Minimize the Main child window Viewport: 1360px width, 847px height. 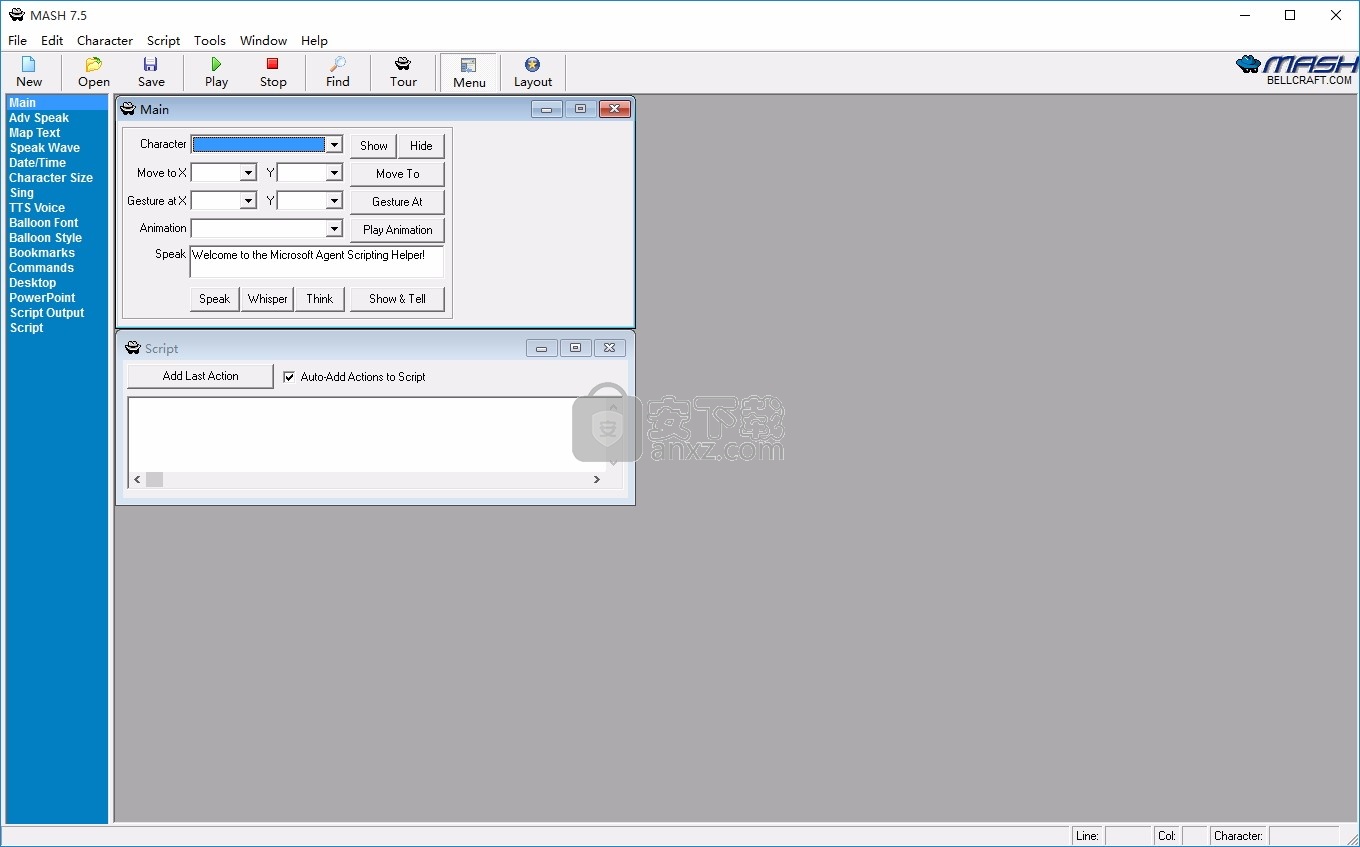546,109
